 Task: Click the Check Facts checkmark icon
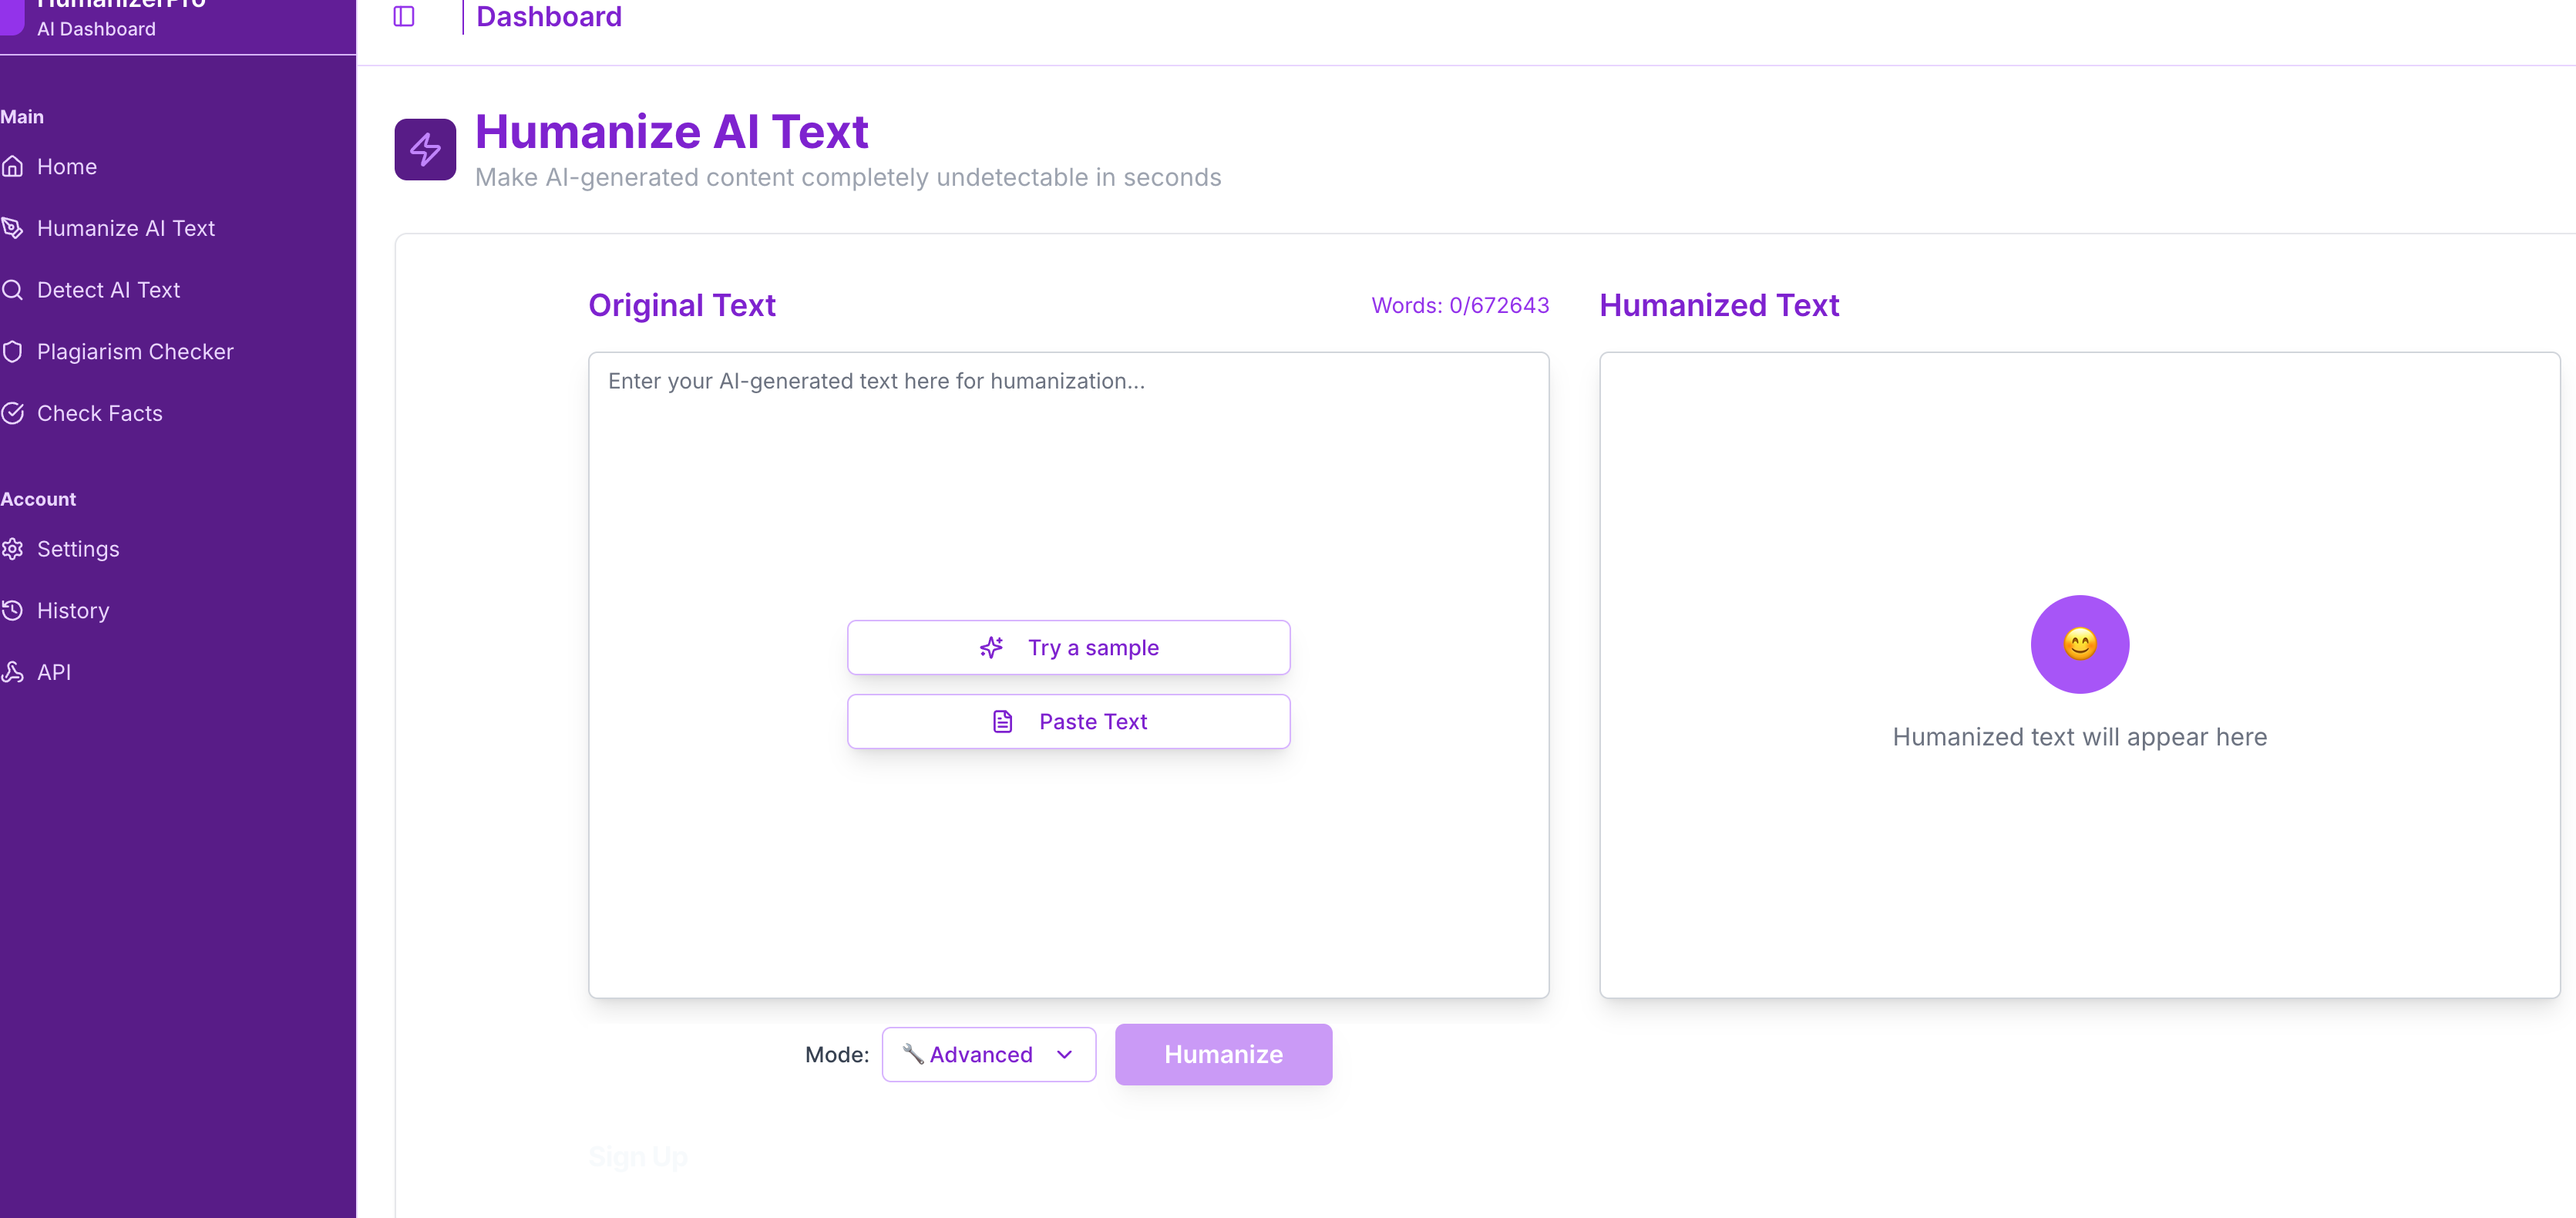pos(13,413)
